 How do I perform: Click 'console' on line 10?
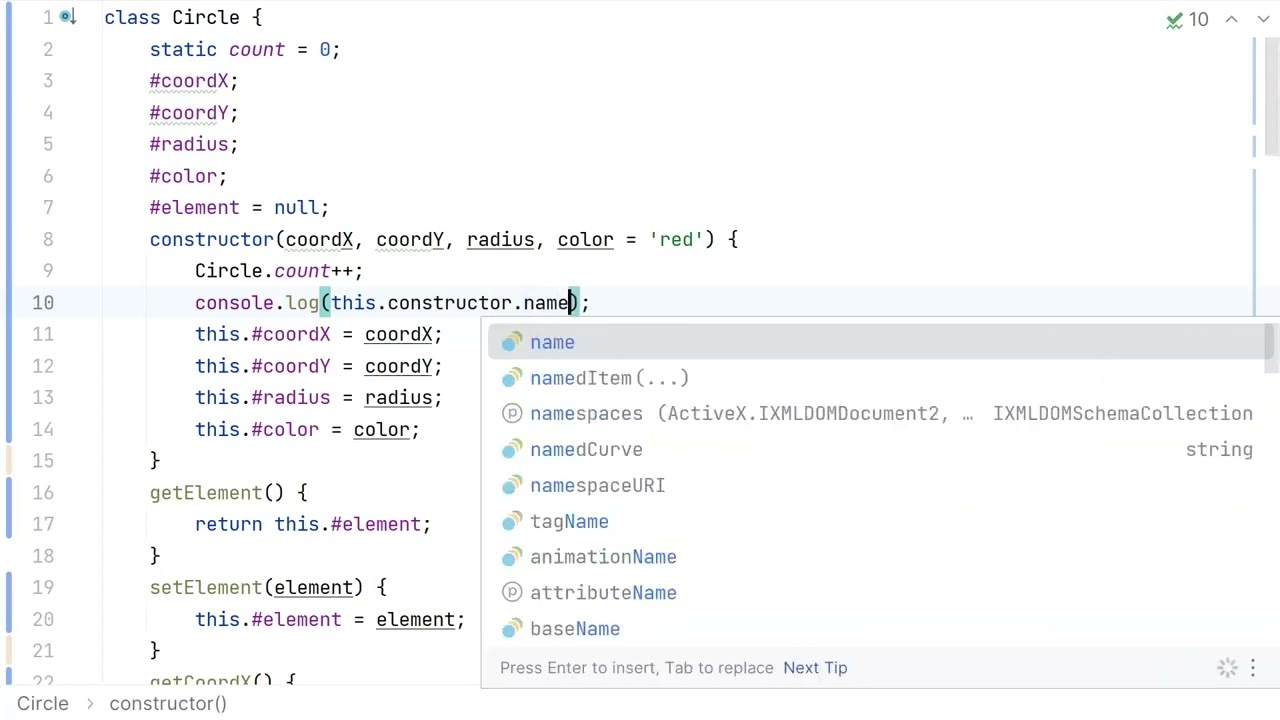click(234, 303)
